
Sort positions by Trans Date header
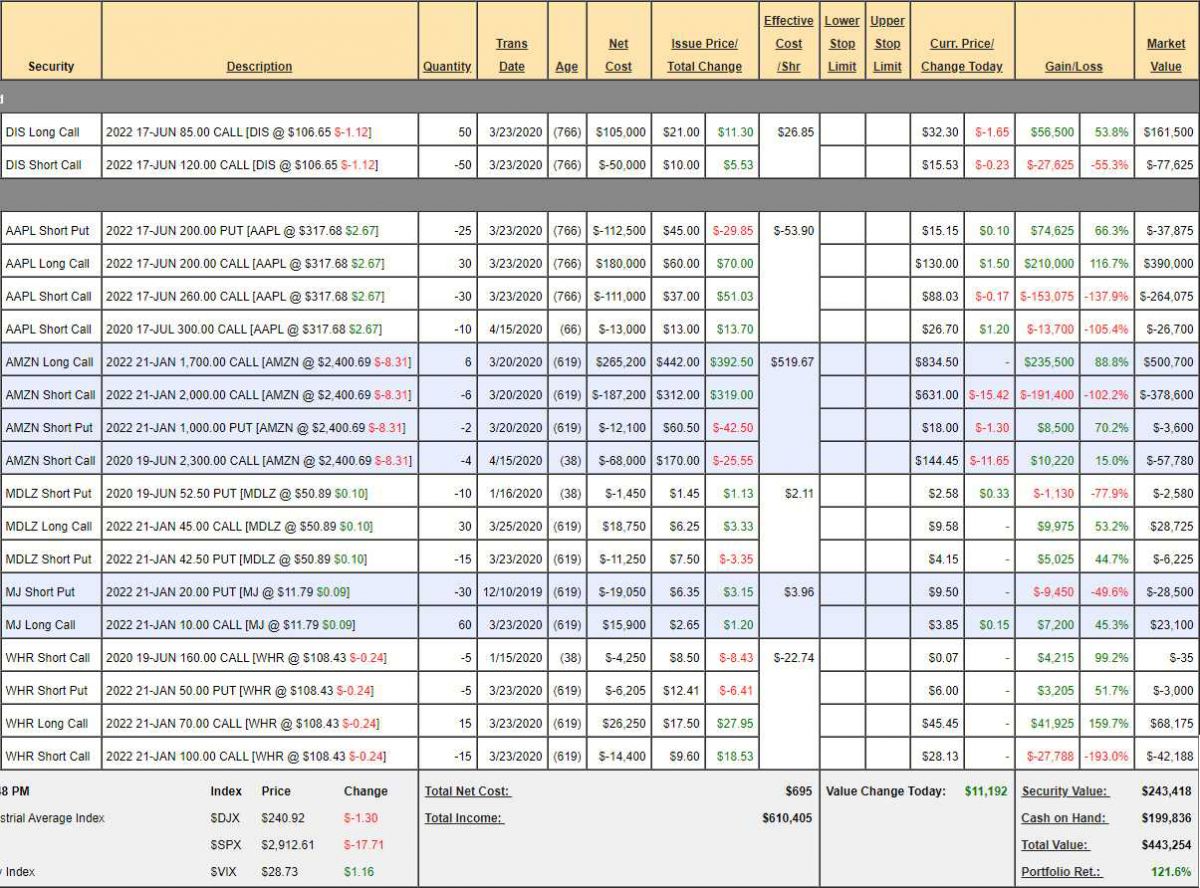511,55
